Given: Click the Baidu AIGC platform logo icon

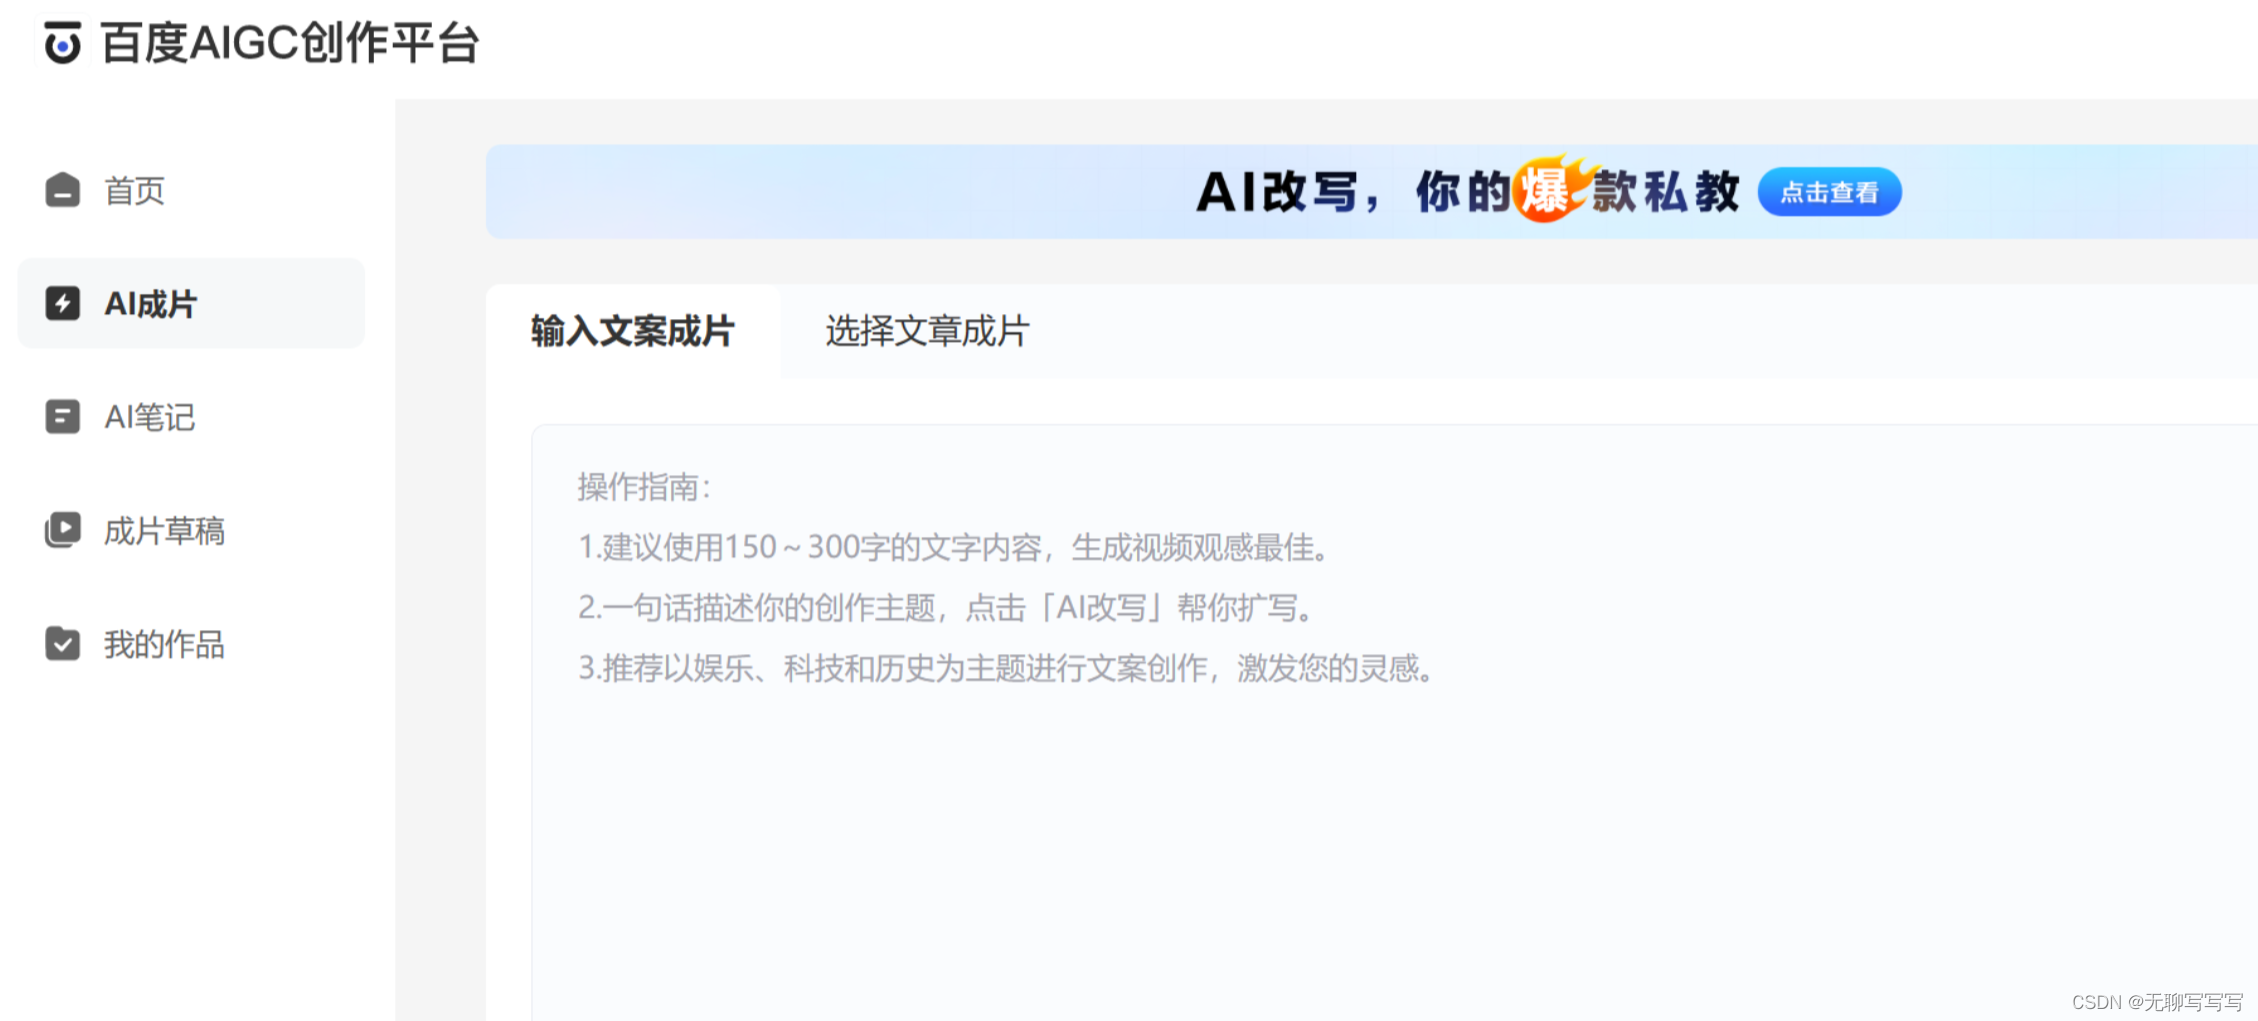Looking at the screenshot, I should click(x=62, y=43).
